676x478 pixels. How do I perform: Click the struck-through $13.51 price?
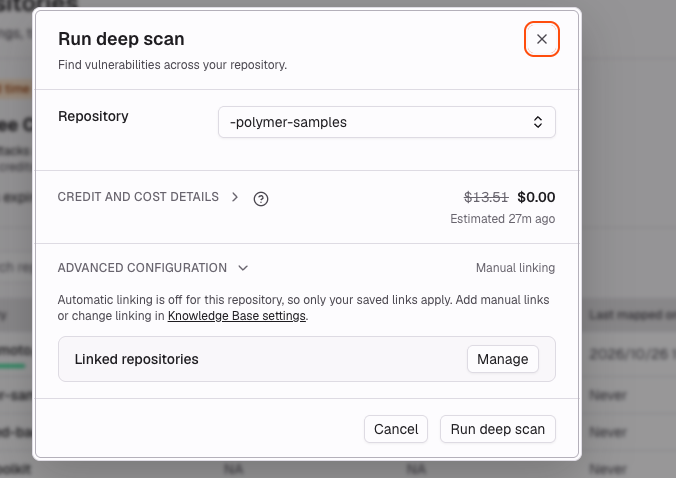(x=486, y=197)
